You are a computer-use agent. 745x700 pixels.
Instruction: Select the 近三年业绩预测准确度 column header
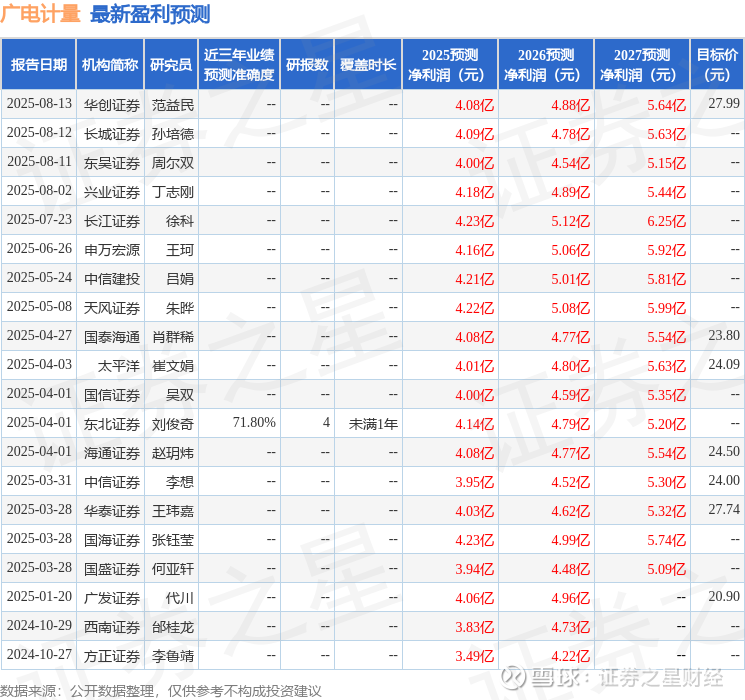[x=239, y=65]
